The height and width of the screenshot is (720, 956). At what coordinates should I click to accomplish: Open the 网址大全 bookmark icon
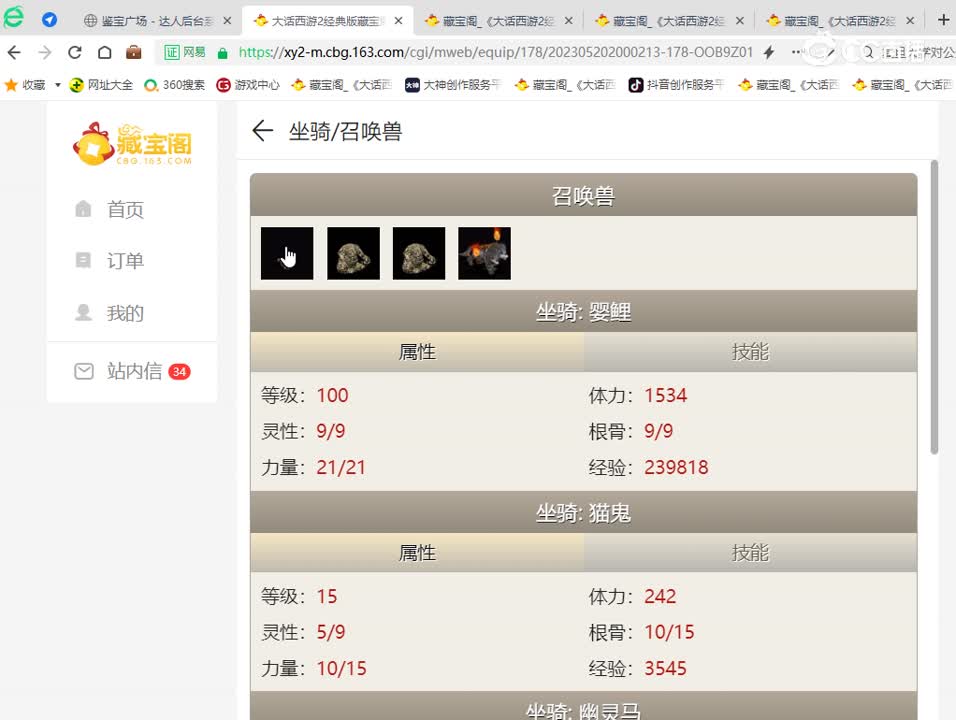point(74,85)
